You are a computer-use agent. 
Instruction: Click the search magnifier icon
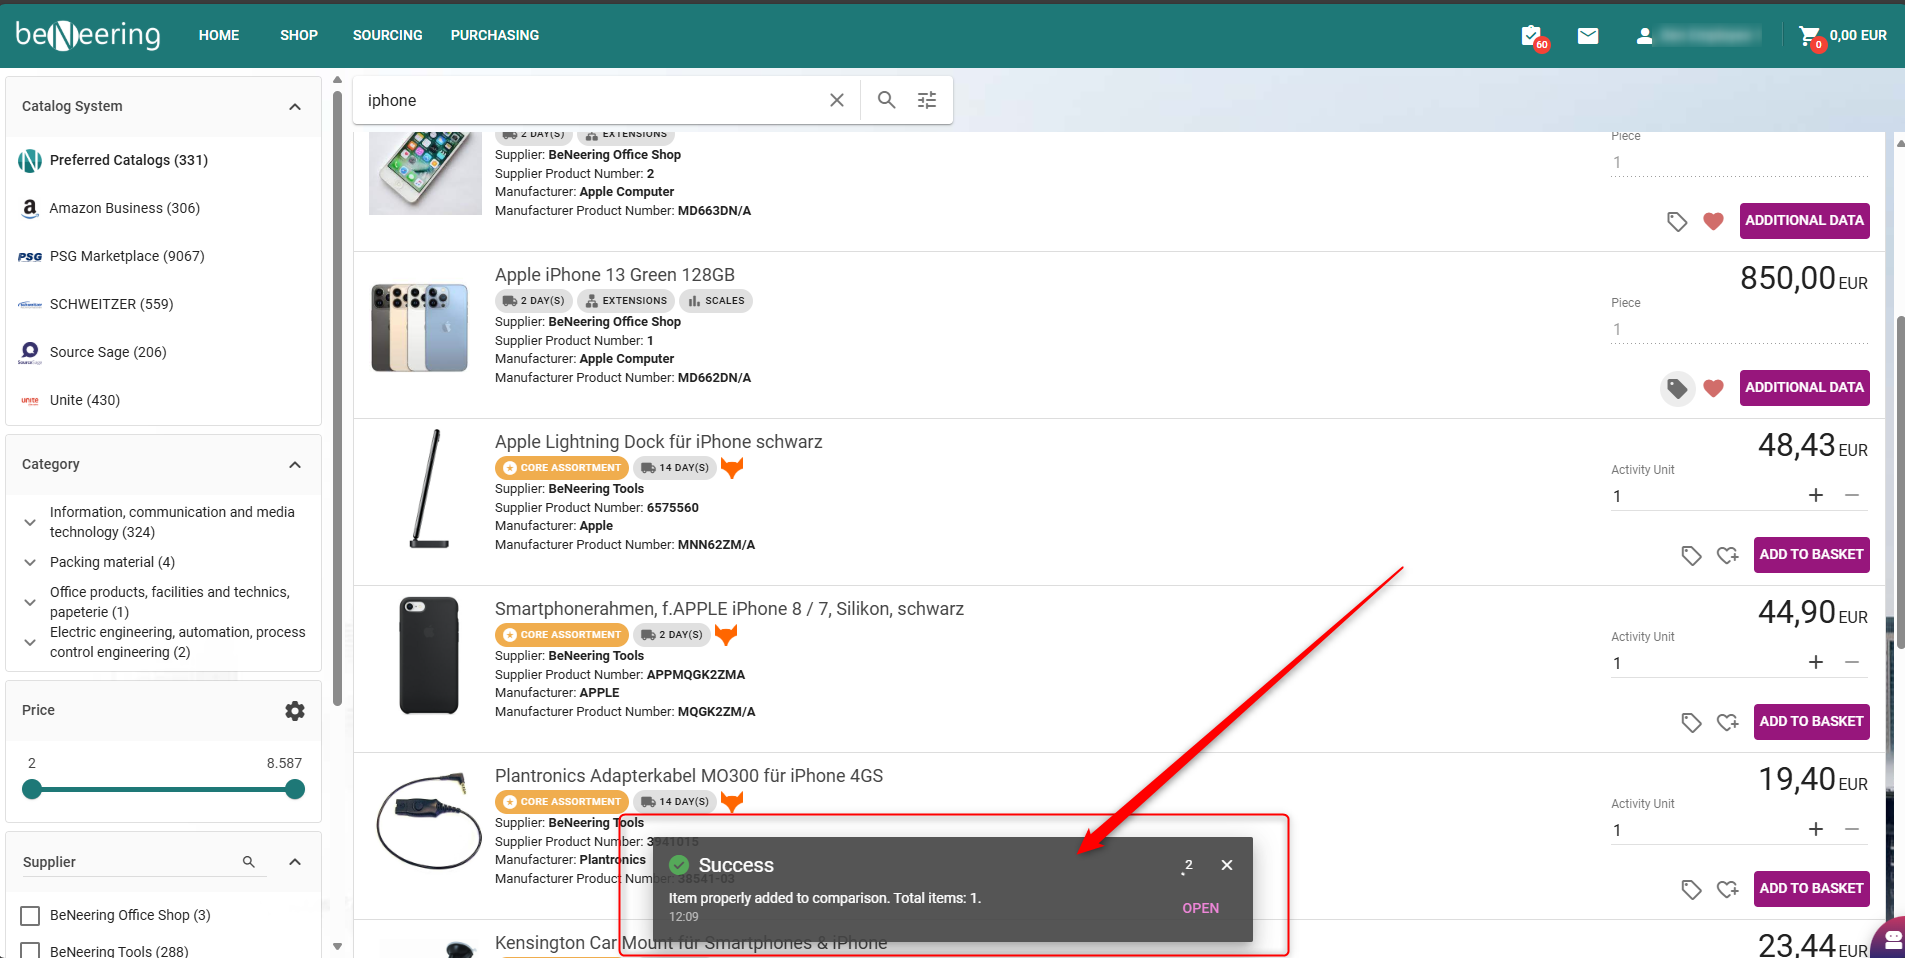click(886, 100)
